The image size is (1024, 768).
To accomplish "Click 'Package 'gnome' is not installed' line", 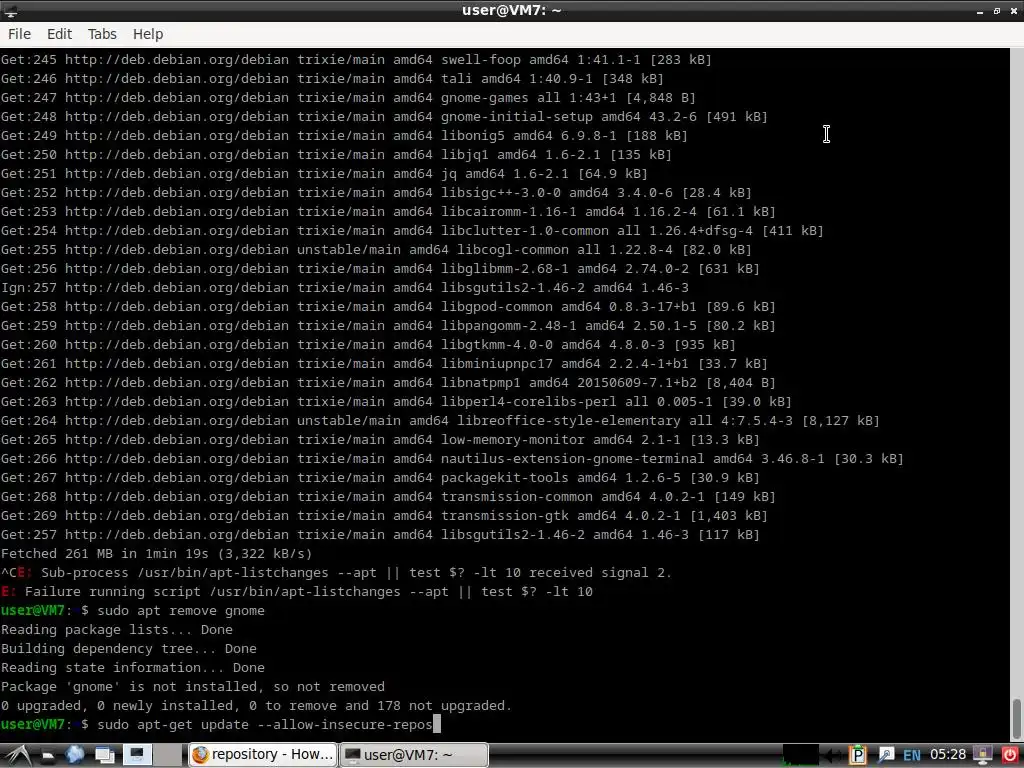I will tap(193, 687).
